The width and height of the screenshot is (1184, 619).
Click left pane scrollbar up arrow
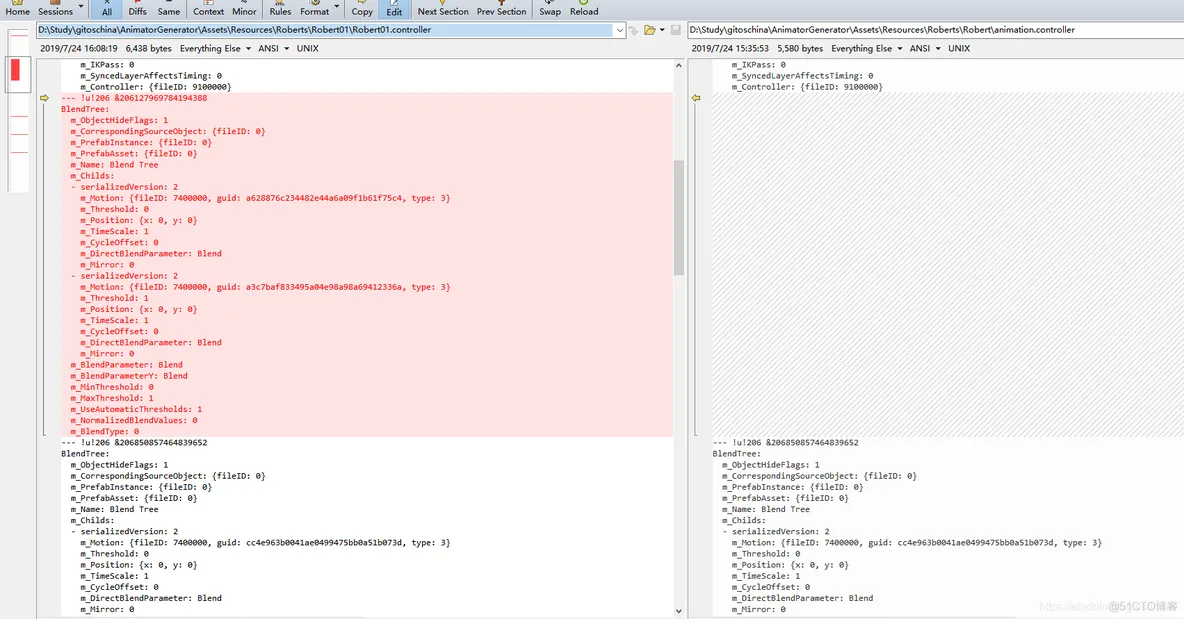pyautogui.click(x=678, y=66)
